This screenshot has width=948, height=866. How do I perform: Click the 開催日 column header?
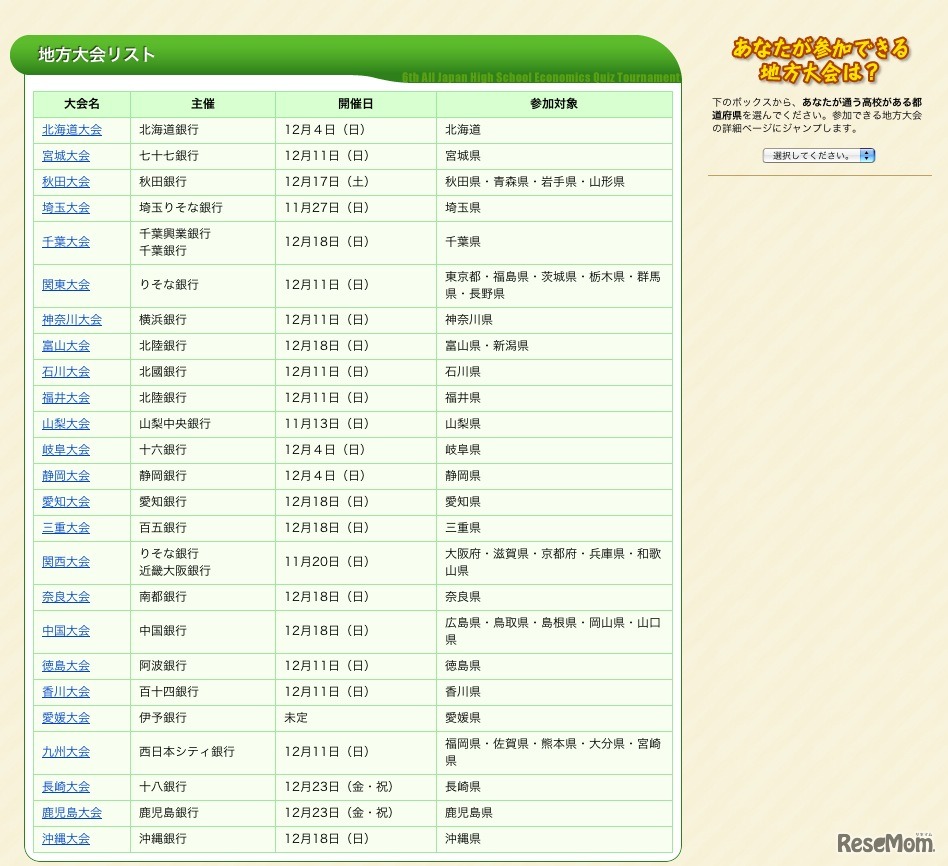click(356, 104)
